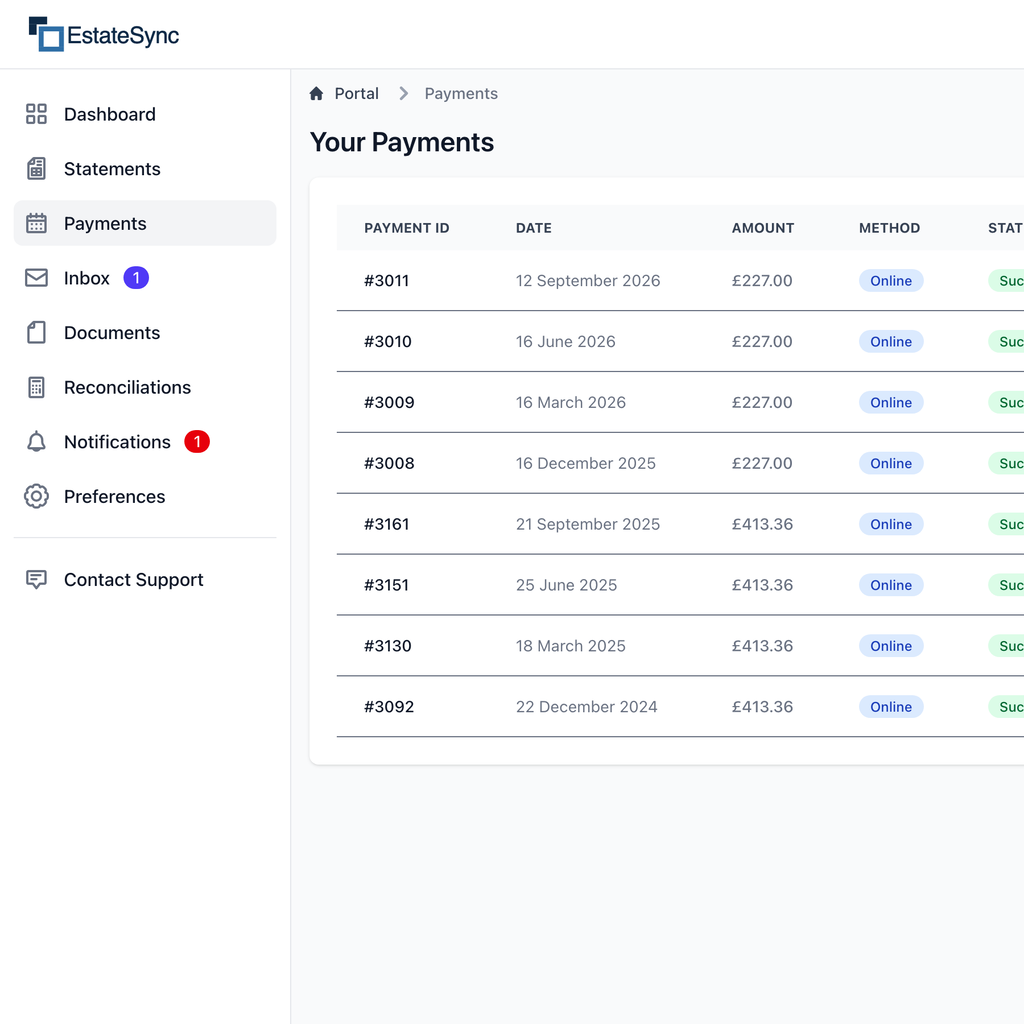Click the Your Payments page heading
Image resolution: width=1024 pixels, height=1024 pixels.
pyautogui.click(x=402, y=142)
